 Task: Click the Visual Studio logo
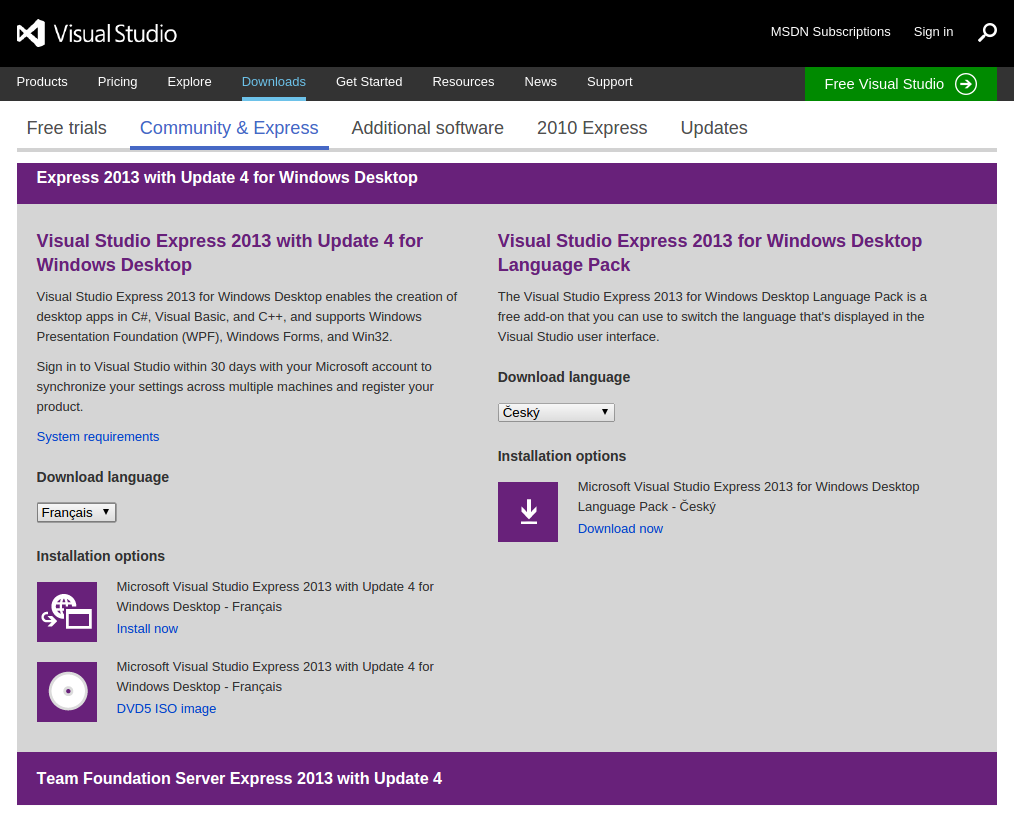click(x=96, y=33)
